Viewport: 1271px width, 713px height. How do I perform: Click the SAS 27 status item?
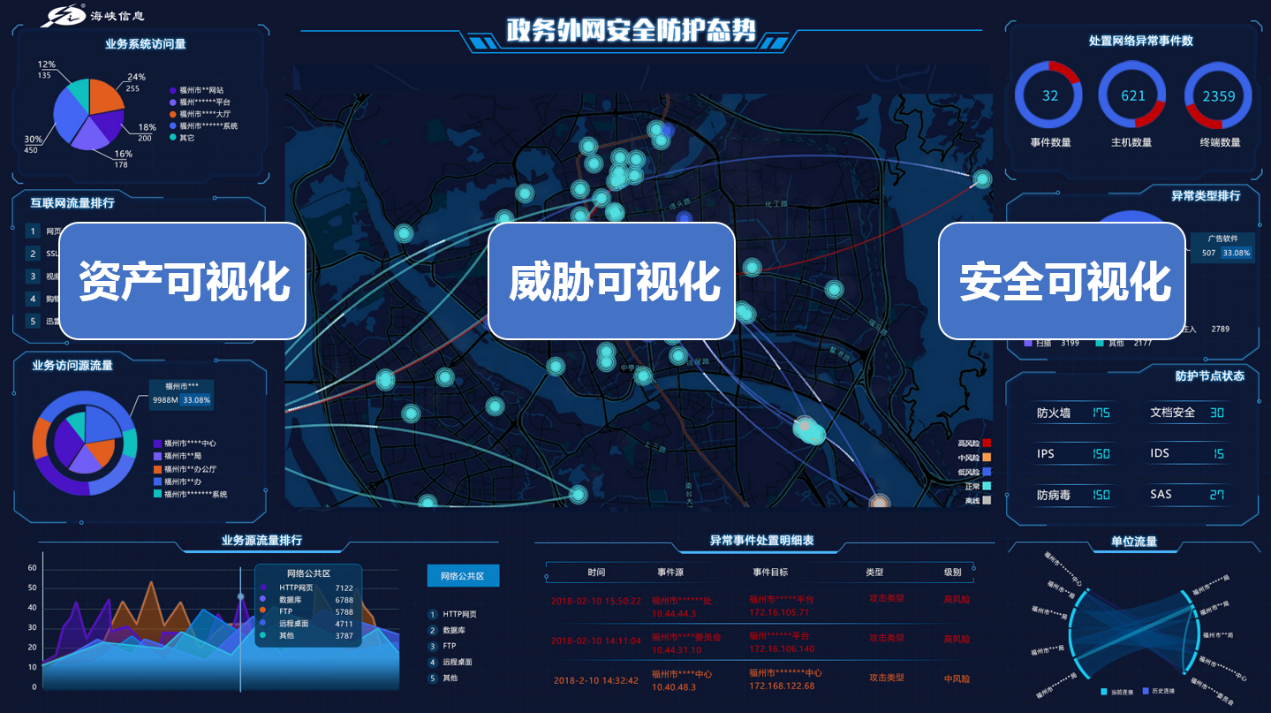(1188, 494)
